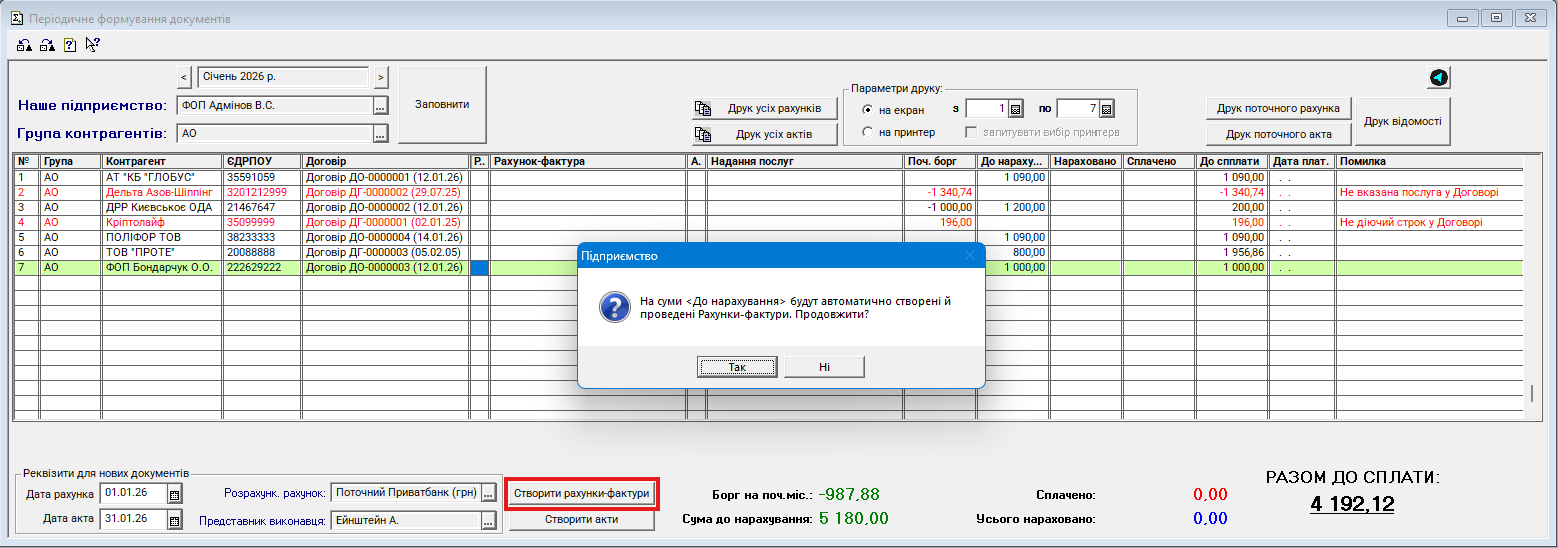Open calendar picker for Дата рахунка

174,494
